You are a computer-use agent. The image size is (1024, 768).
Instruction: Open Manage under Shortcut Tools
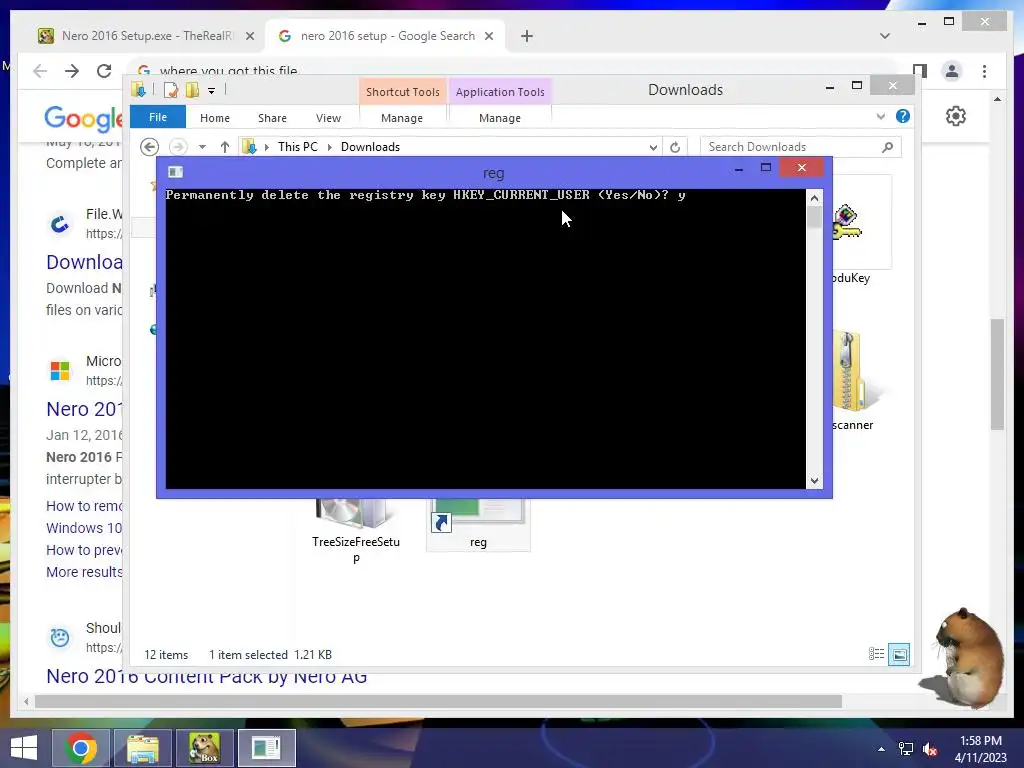click(402, 118)
